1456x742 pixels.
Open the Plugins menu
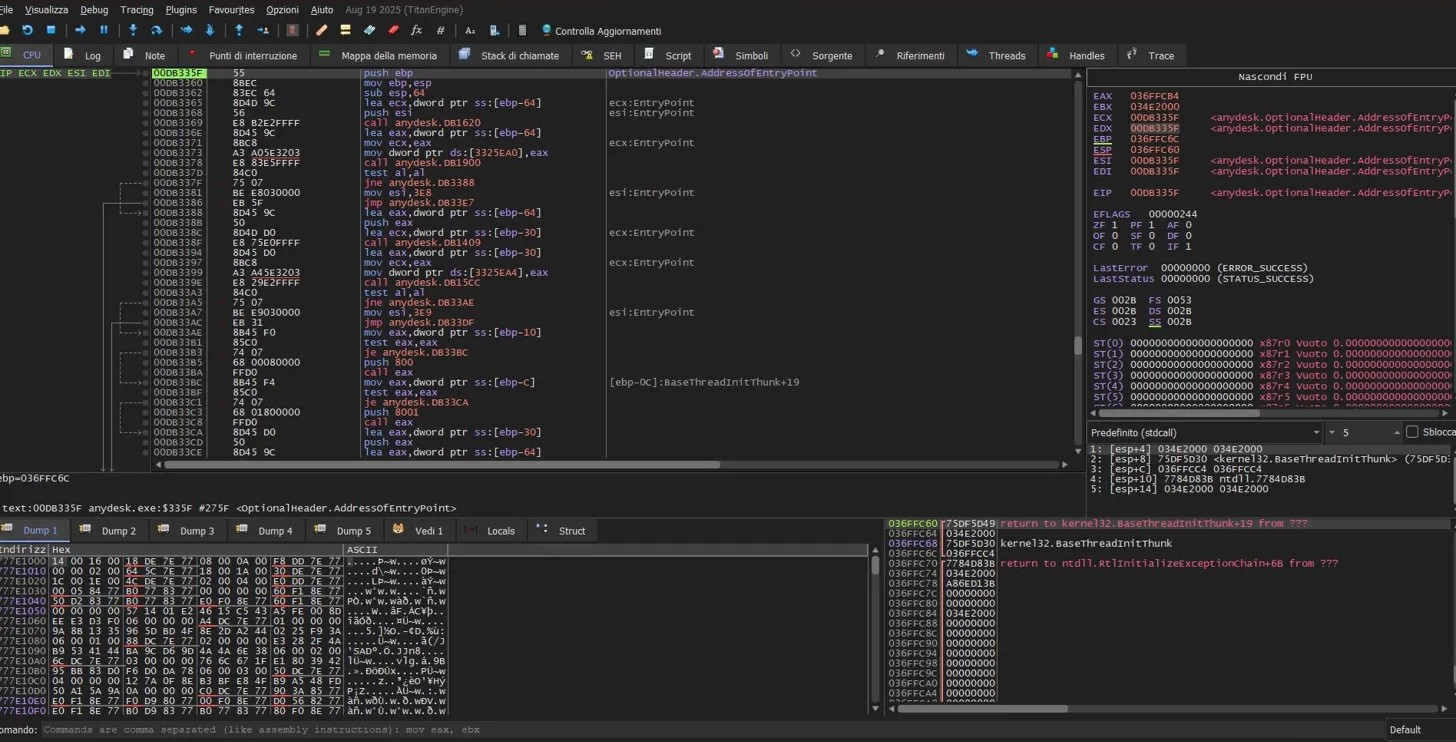click(181, 10)
